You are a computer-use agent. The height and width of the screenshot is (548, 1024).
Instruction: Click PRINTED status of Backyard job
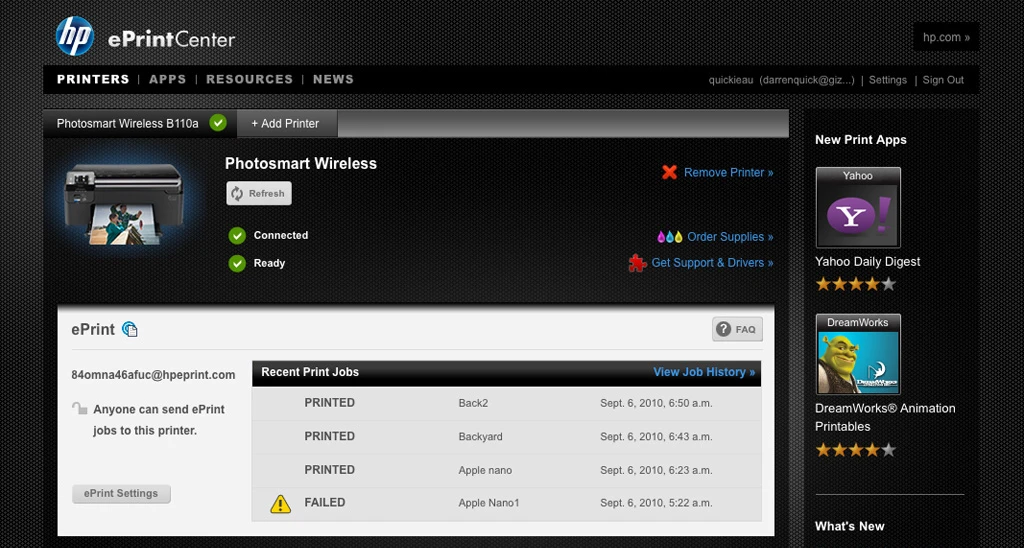(x=330, y=436)
